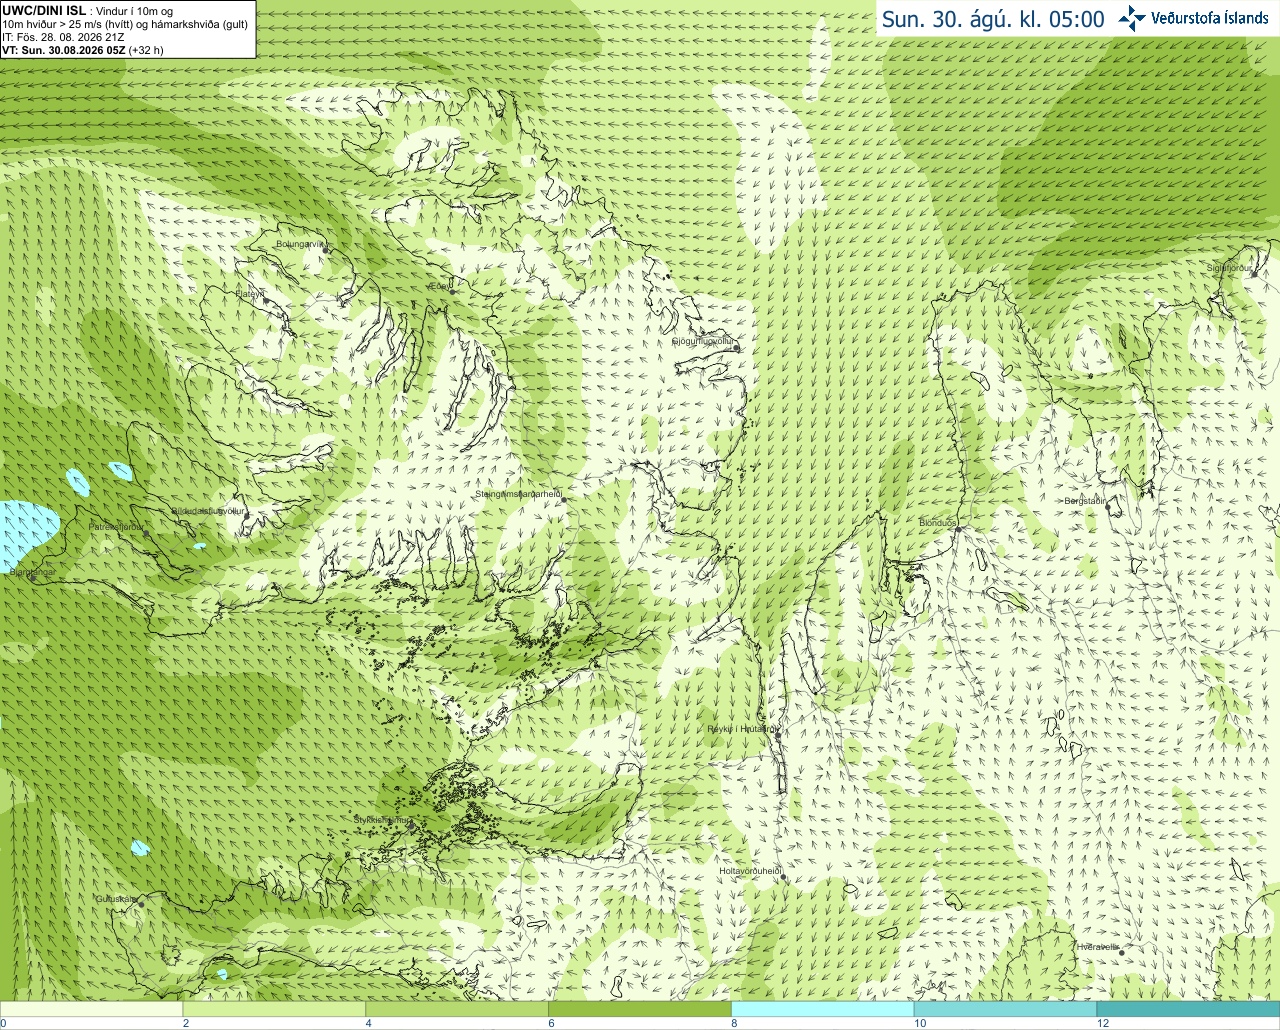The image size is (1280, 1030).
Task: Select the Hveravellir station point
Action: tap(1121, 953)
